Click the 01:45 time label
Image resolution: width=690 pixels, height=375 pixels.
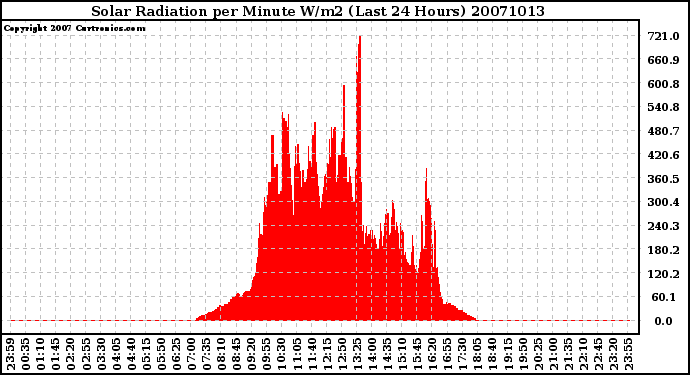[x=56, y=354]
